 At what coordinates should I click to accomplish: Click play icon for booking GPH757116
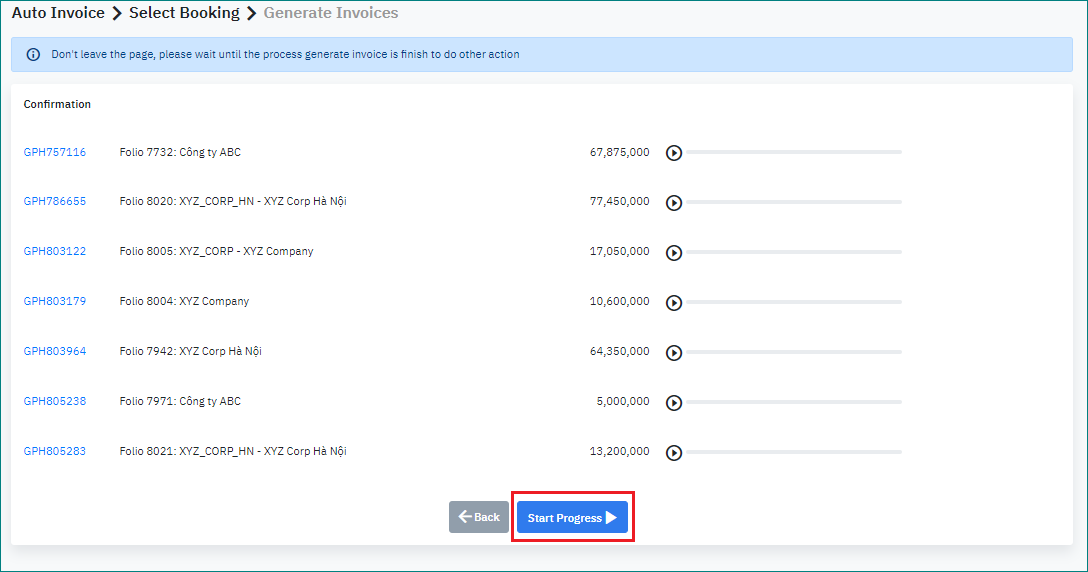tap(674, 153)
